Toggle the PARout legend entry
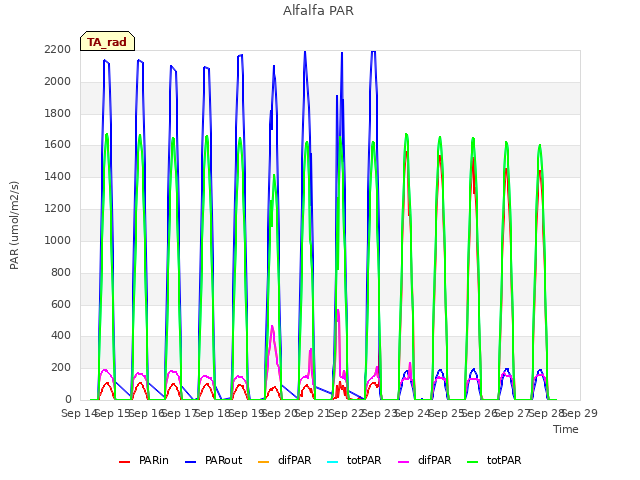This screenshot has width=640, height=480. pos(213,460)
